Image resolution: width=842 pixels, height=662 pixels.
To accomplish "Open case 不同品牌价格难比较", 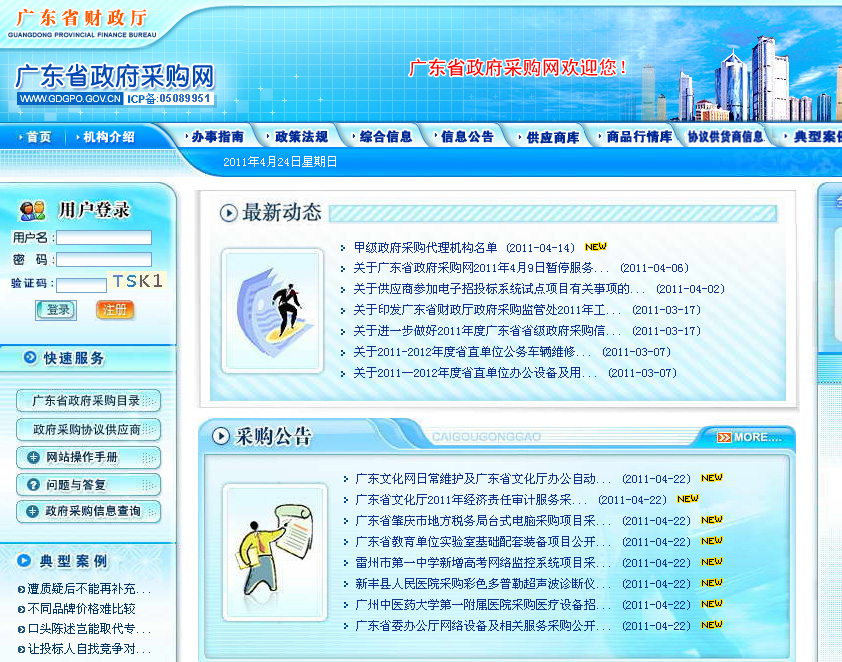I will point(82,609).
